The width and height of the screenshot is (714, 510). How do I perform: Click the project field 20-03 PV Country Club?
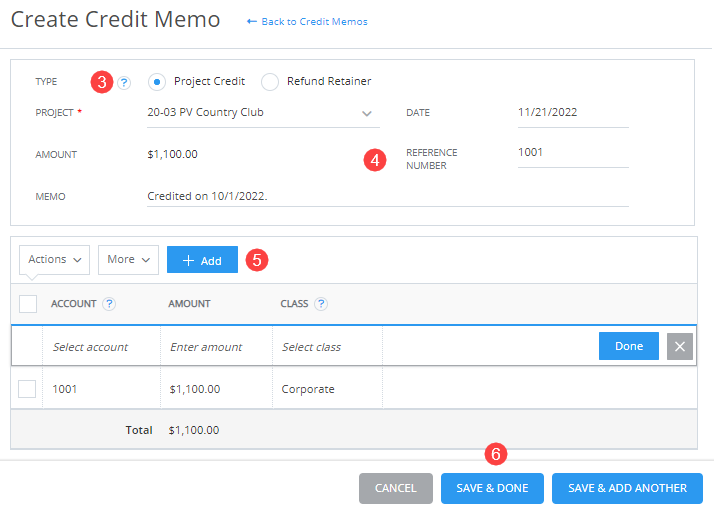(263, 113)
